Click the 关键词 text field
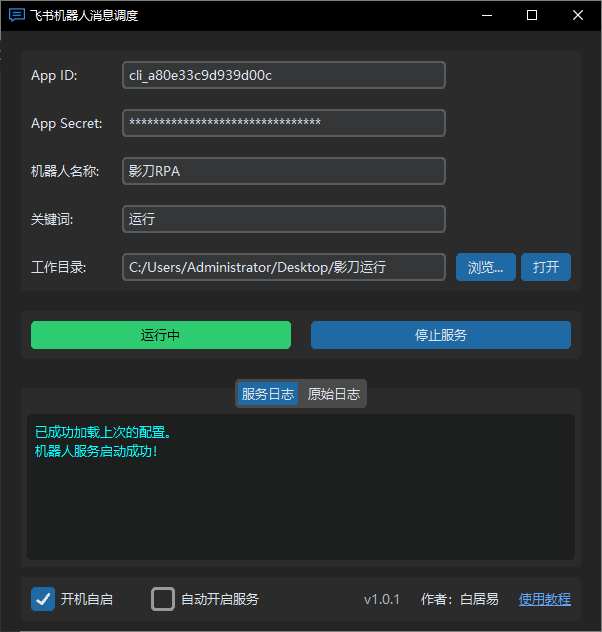The height and width of the screenshot is (632, 602). pos(283,219)
